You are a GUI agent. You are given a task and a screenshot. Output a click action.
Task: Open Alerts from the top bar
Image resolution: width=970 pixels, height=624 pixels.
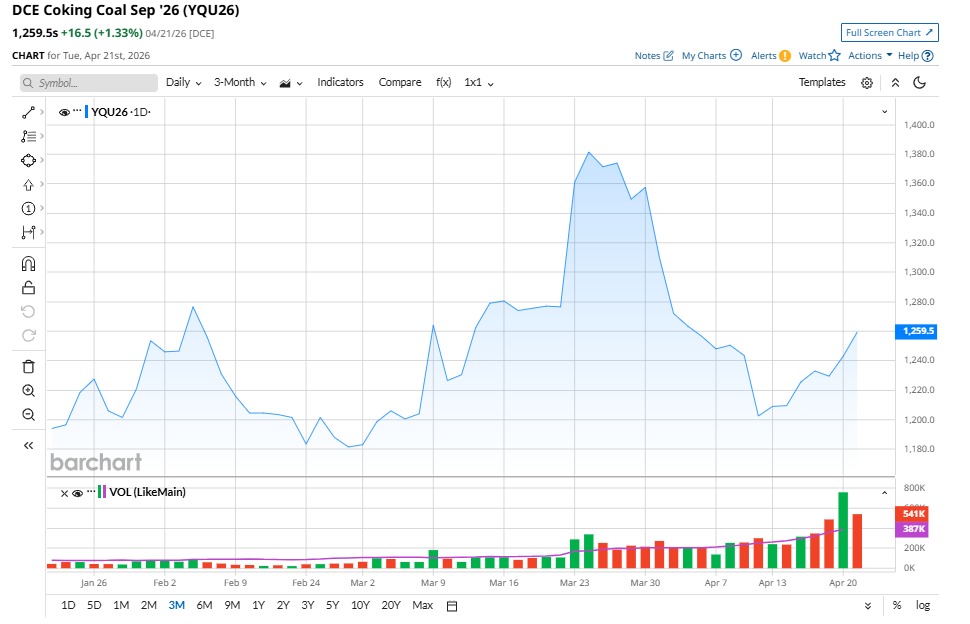pos(762,55)
